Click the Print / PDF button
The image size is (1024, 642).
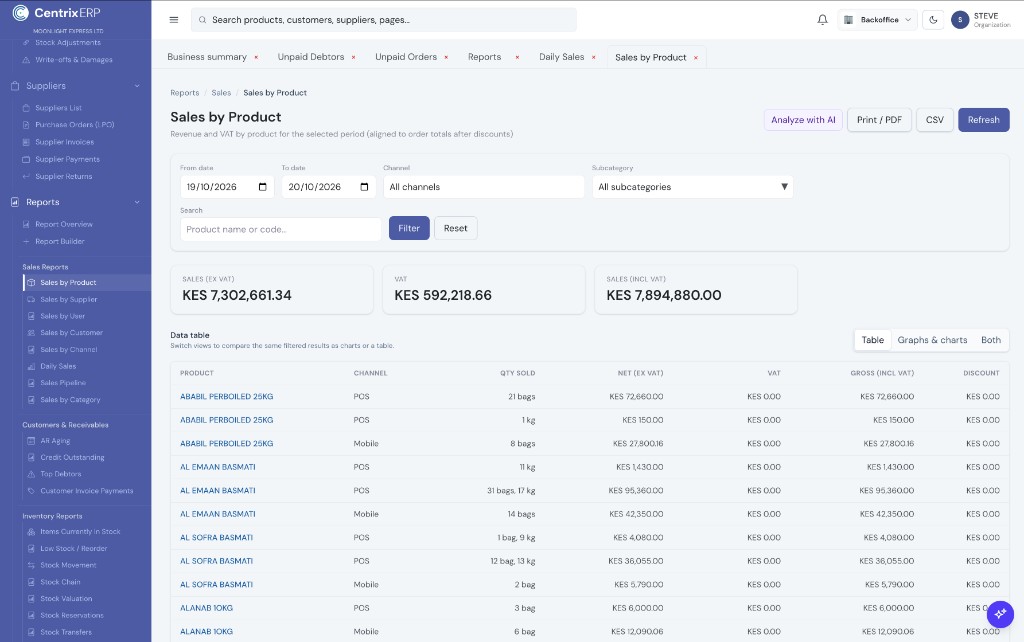[x=879, y=120]
